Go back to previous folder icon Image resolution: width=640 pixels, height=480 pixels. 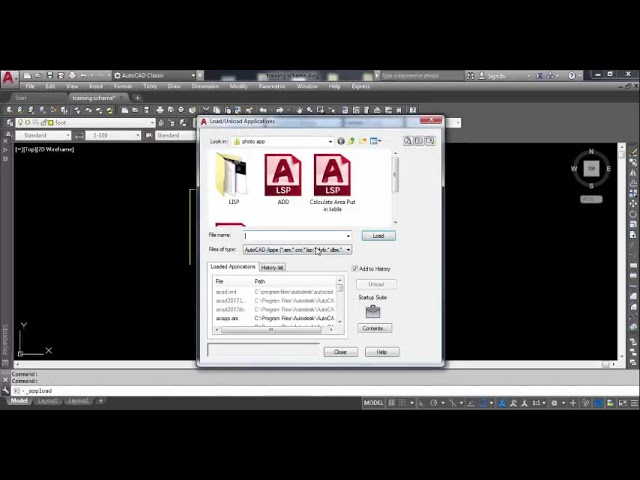(341, 141)
